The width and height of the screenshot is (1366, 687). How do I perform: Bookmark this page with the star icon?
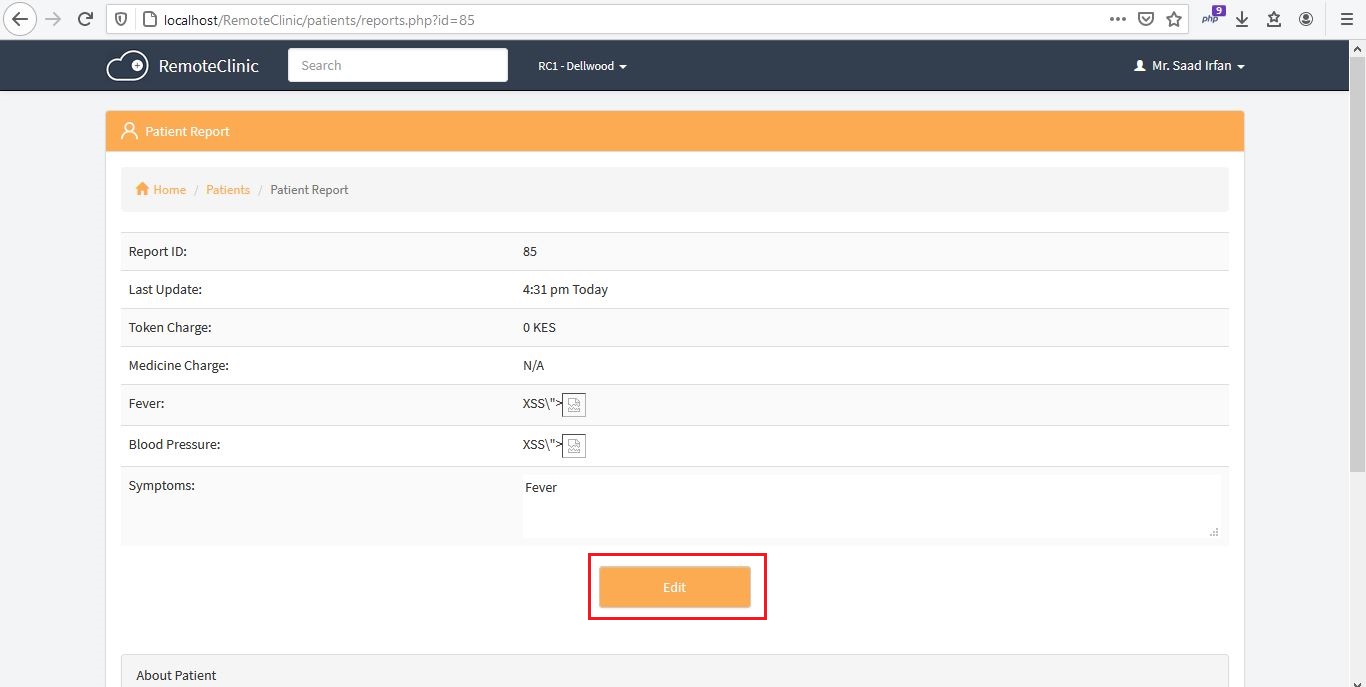pos(1174,19)
